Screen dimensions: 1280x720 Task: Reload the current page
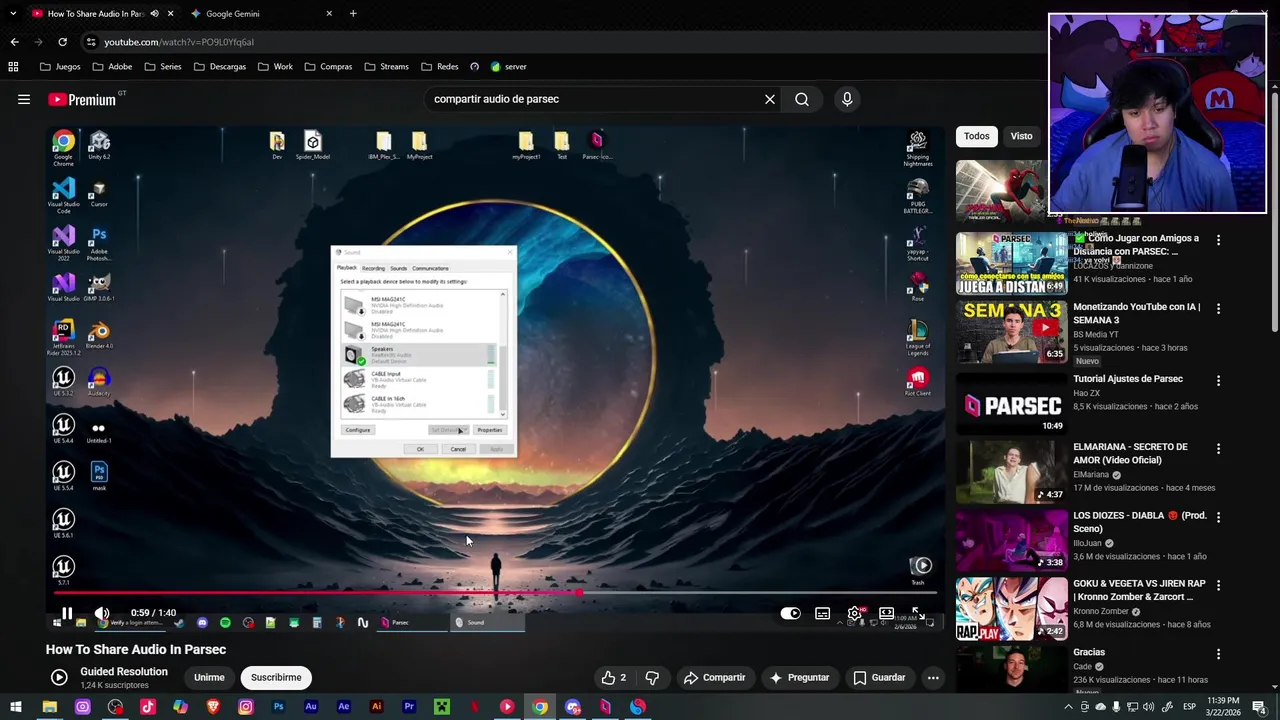(x=62, y=42)
